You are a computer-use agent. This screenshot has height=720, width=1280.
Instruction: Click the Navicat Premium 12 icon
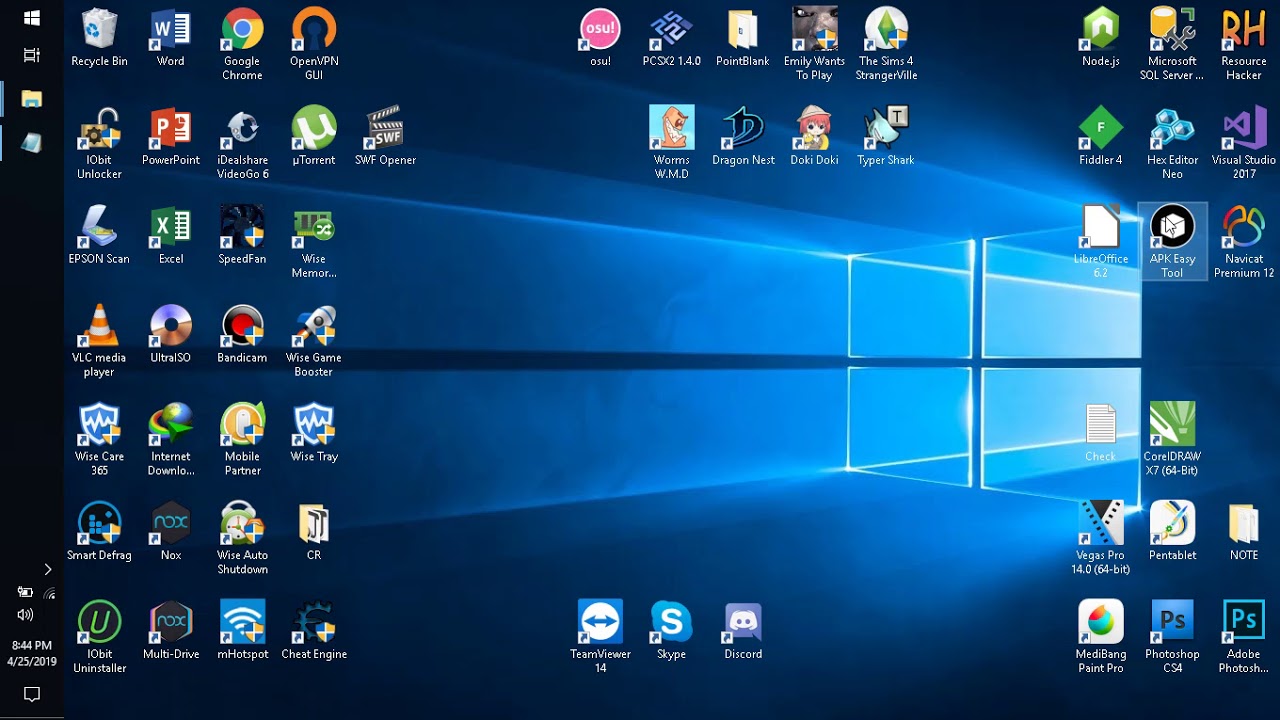pyautogui.click(x=1244, y=243)
